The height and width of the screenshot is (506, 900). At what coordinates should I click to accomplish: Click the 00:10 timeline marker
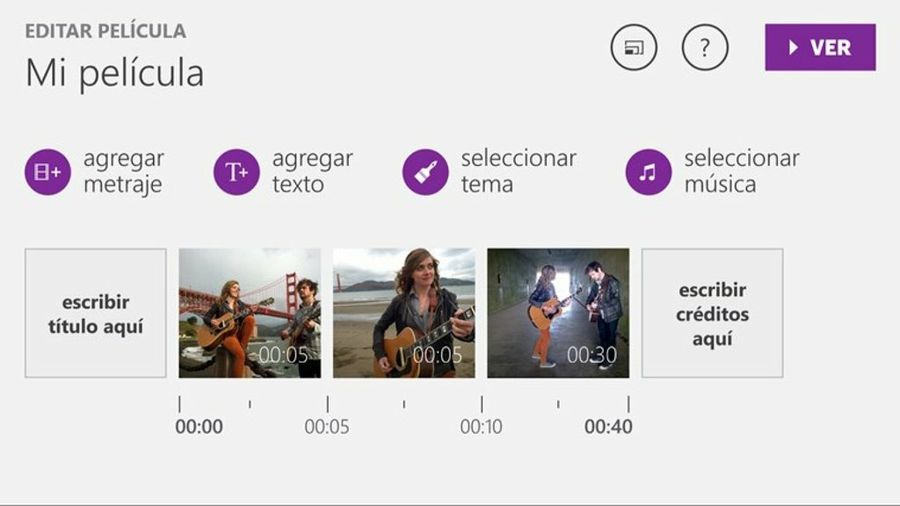click(481, 427)
